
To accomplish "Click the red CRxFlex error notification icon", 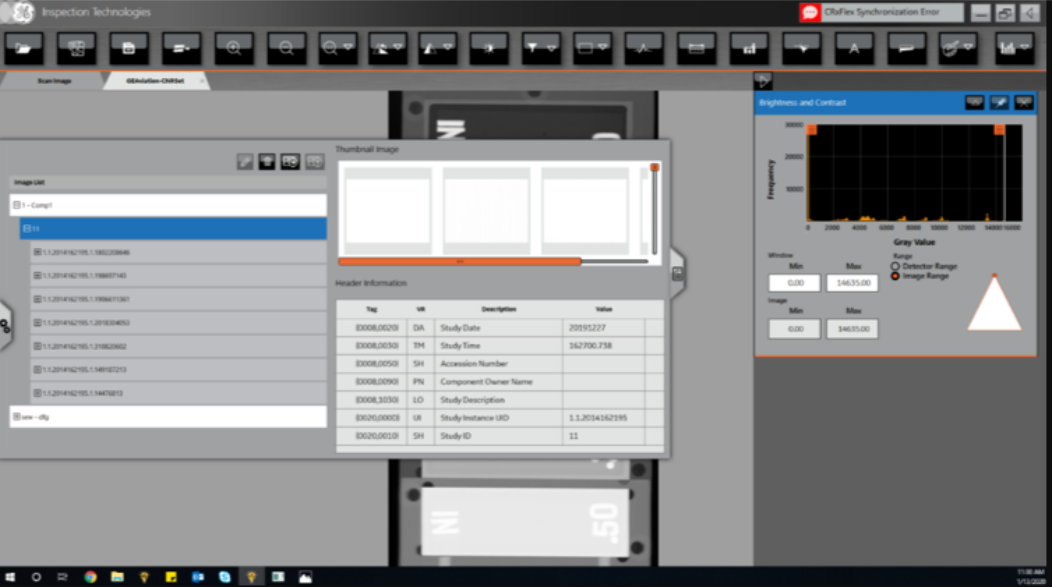I will (x=811, y=13).
